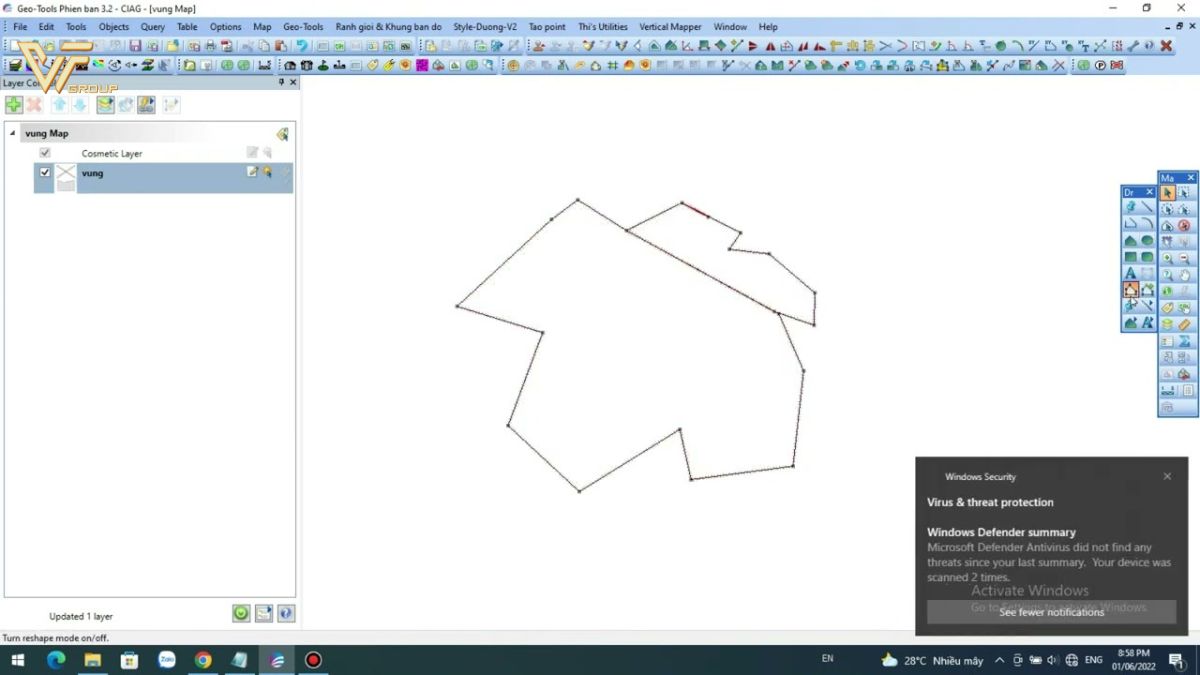Toggle visibility checkbox of Cosmetic Layer

pos(45,153)
